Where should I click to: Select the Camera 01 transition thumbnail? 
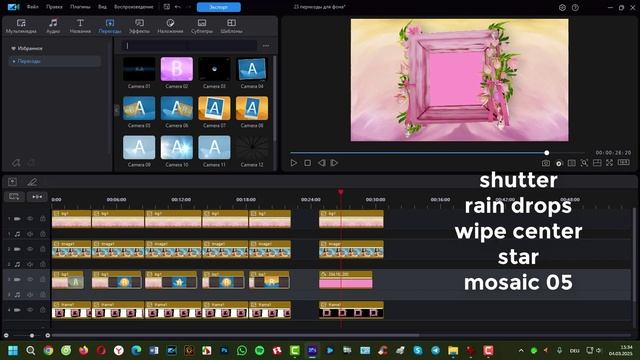[x=139, y=69]
